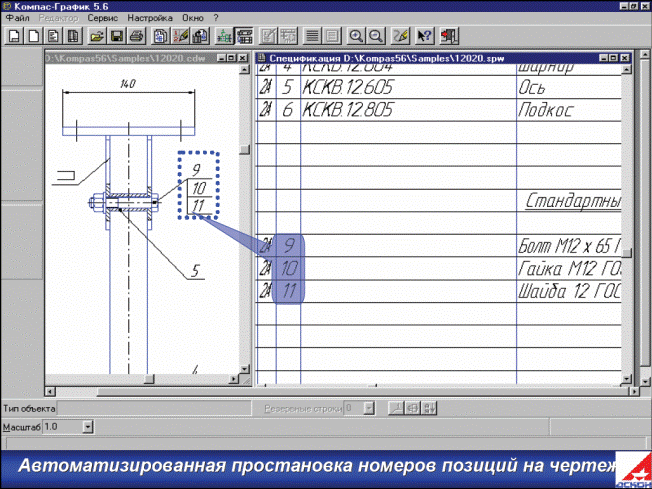Click the drawing window vertical scrollbar thumb

tap(244, 149)
